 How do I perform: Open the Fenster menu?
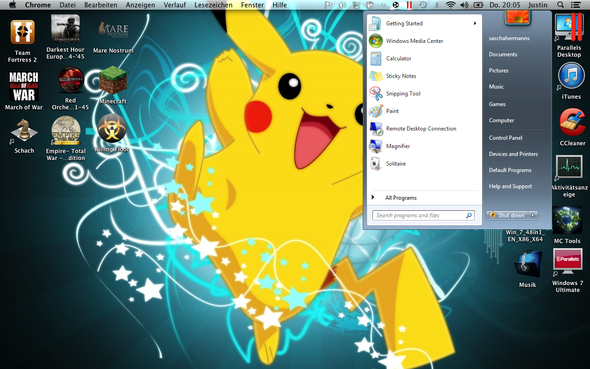252,5
